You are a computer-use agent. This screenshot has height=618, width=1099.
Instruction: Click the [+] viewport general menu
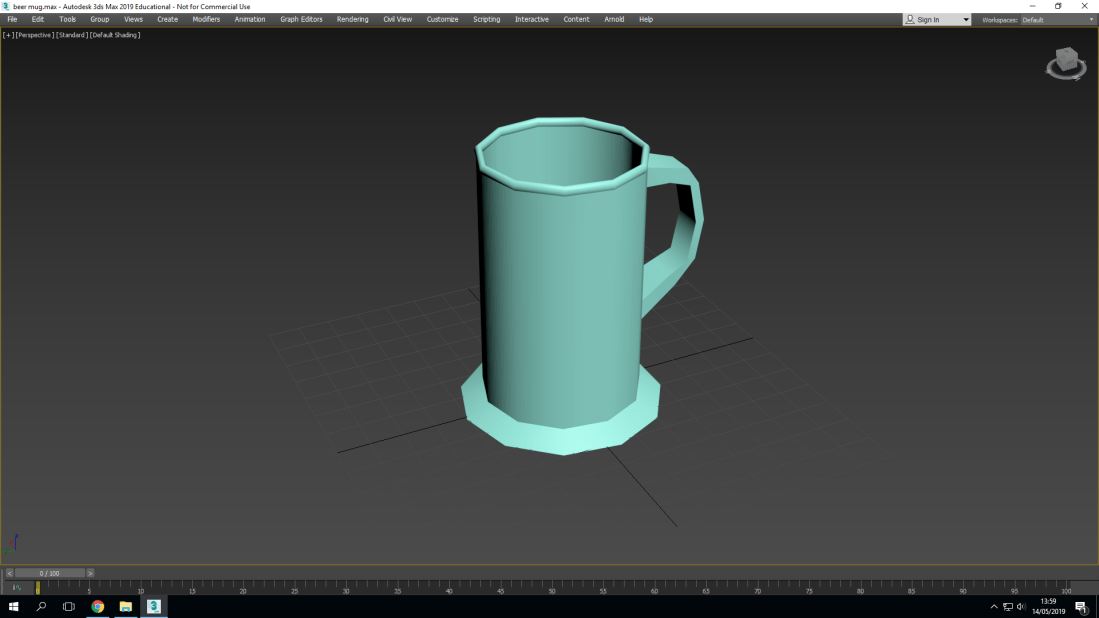point(8,34)
